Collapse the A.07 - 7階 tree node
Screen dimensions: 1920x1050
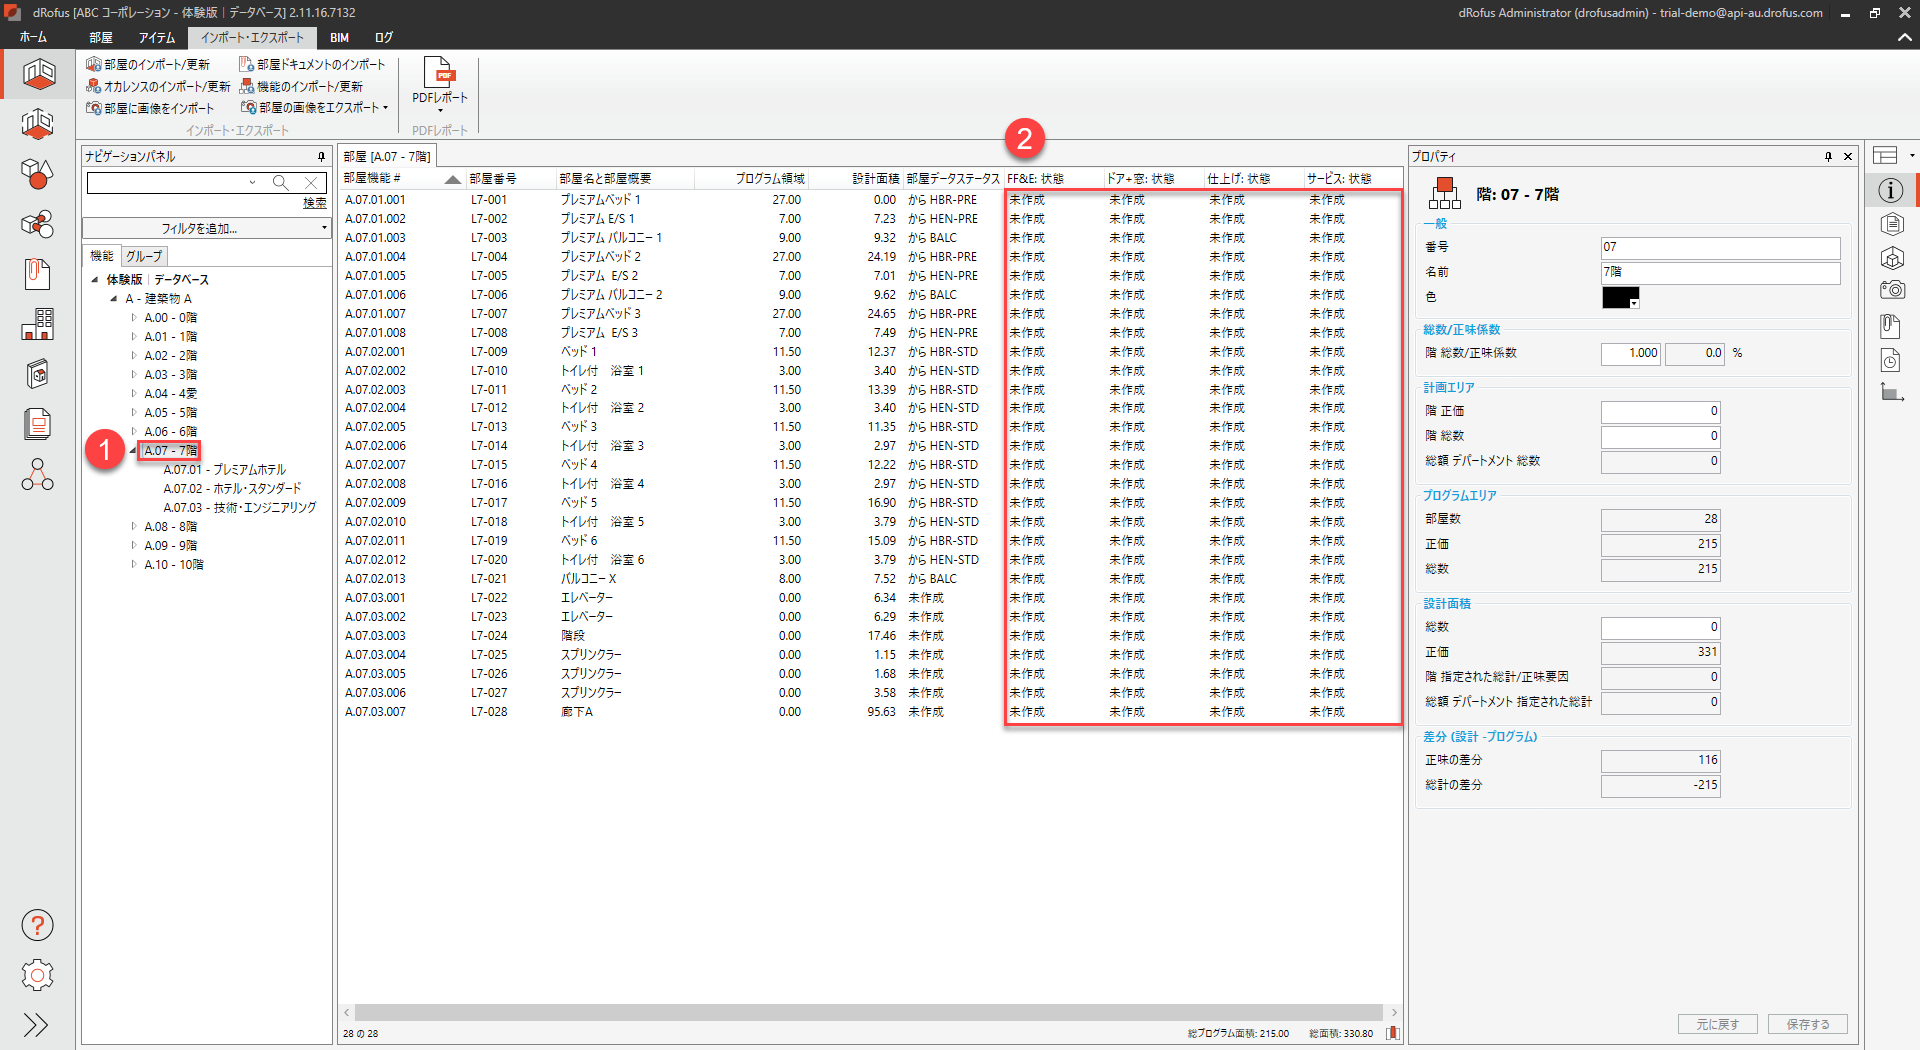pyautogui.click(x=132, y=451)
